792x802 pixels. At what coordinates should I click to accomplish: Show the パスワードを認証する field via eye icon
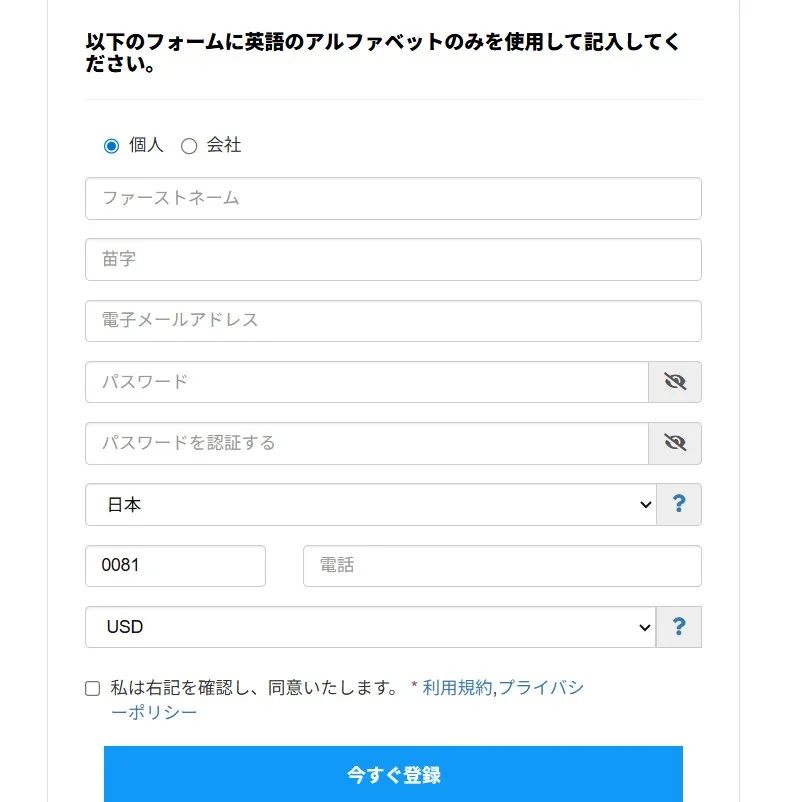(x=676, y=443)
